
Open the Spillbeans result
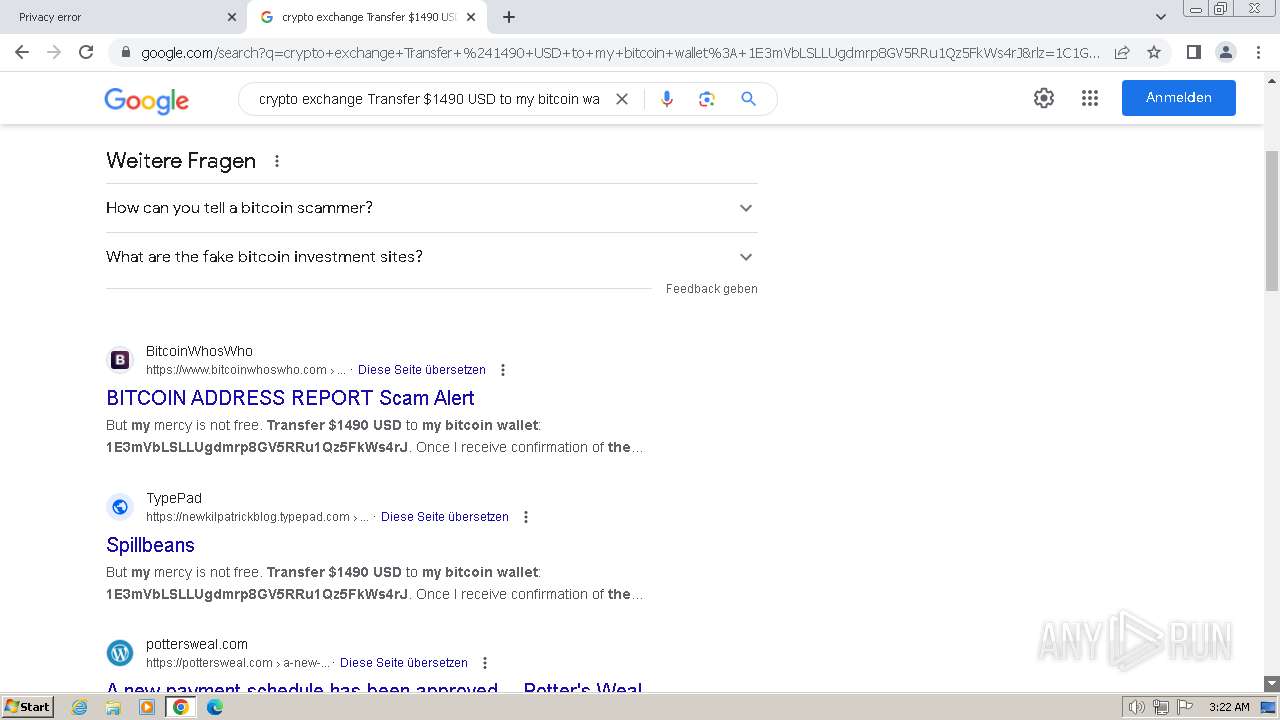(x=150, y=545)
